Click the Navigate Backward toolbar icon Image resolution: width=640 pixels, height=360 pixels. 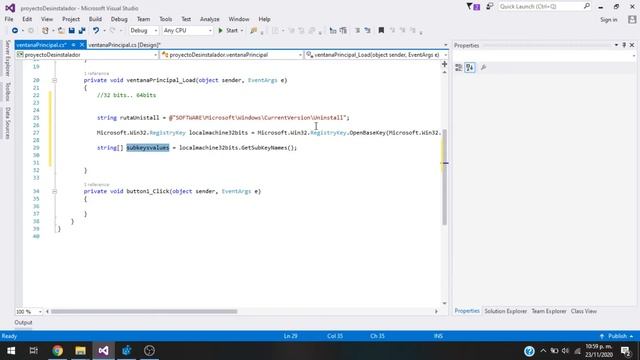coord(15,31)
